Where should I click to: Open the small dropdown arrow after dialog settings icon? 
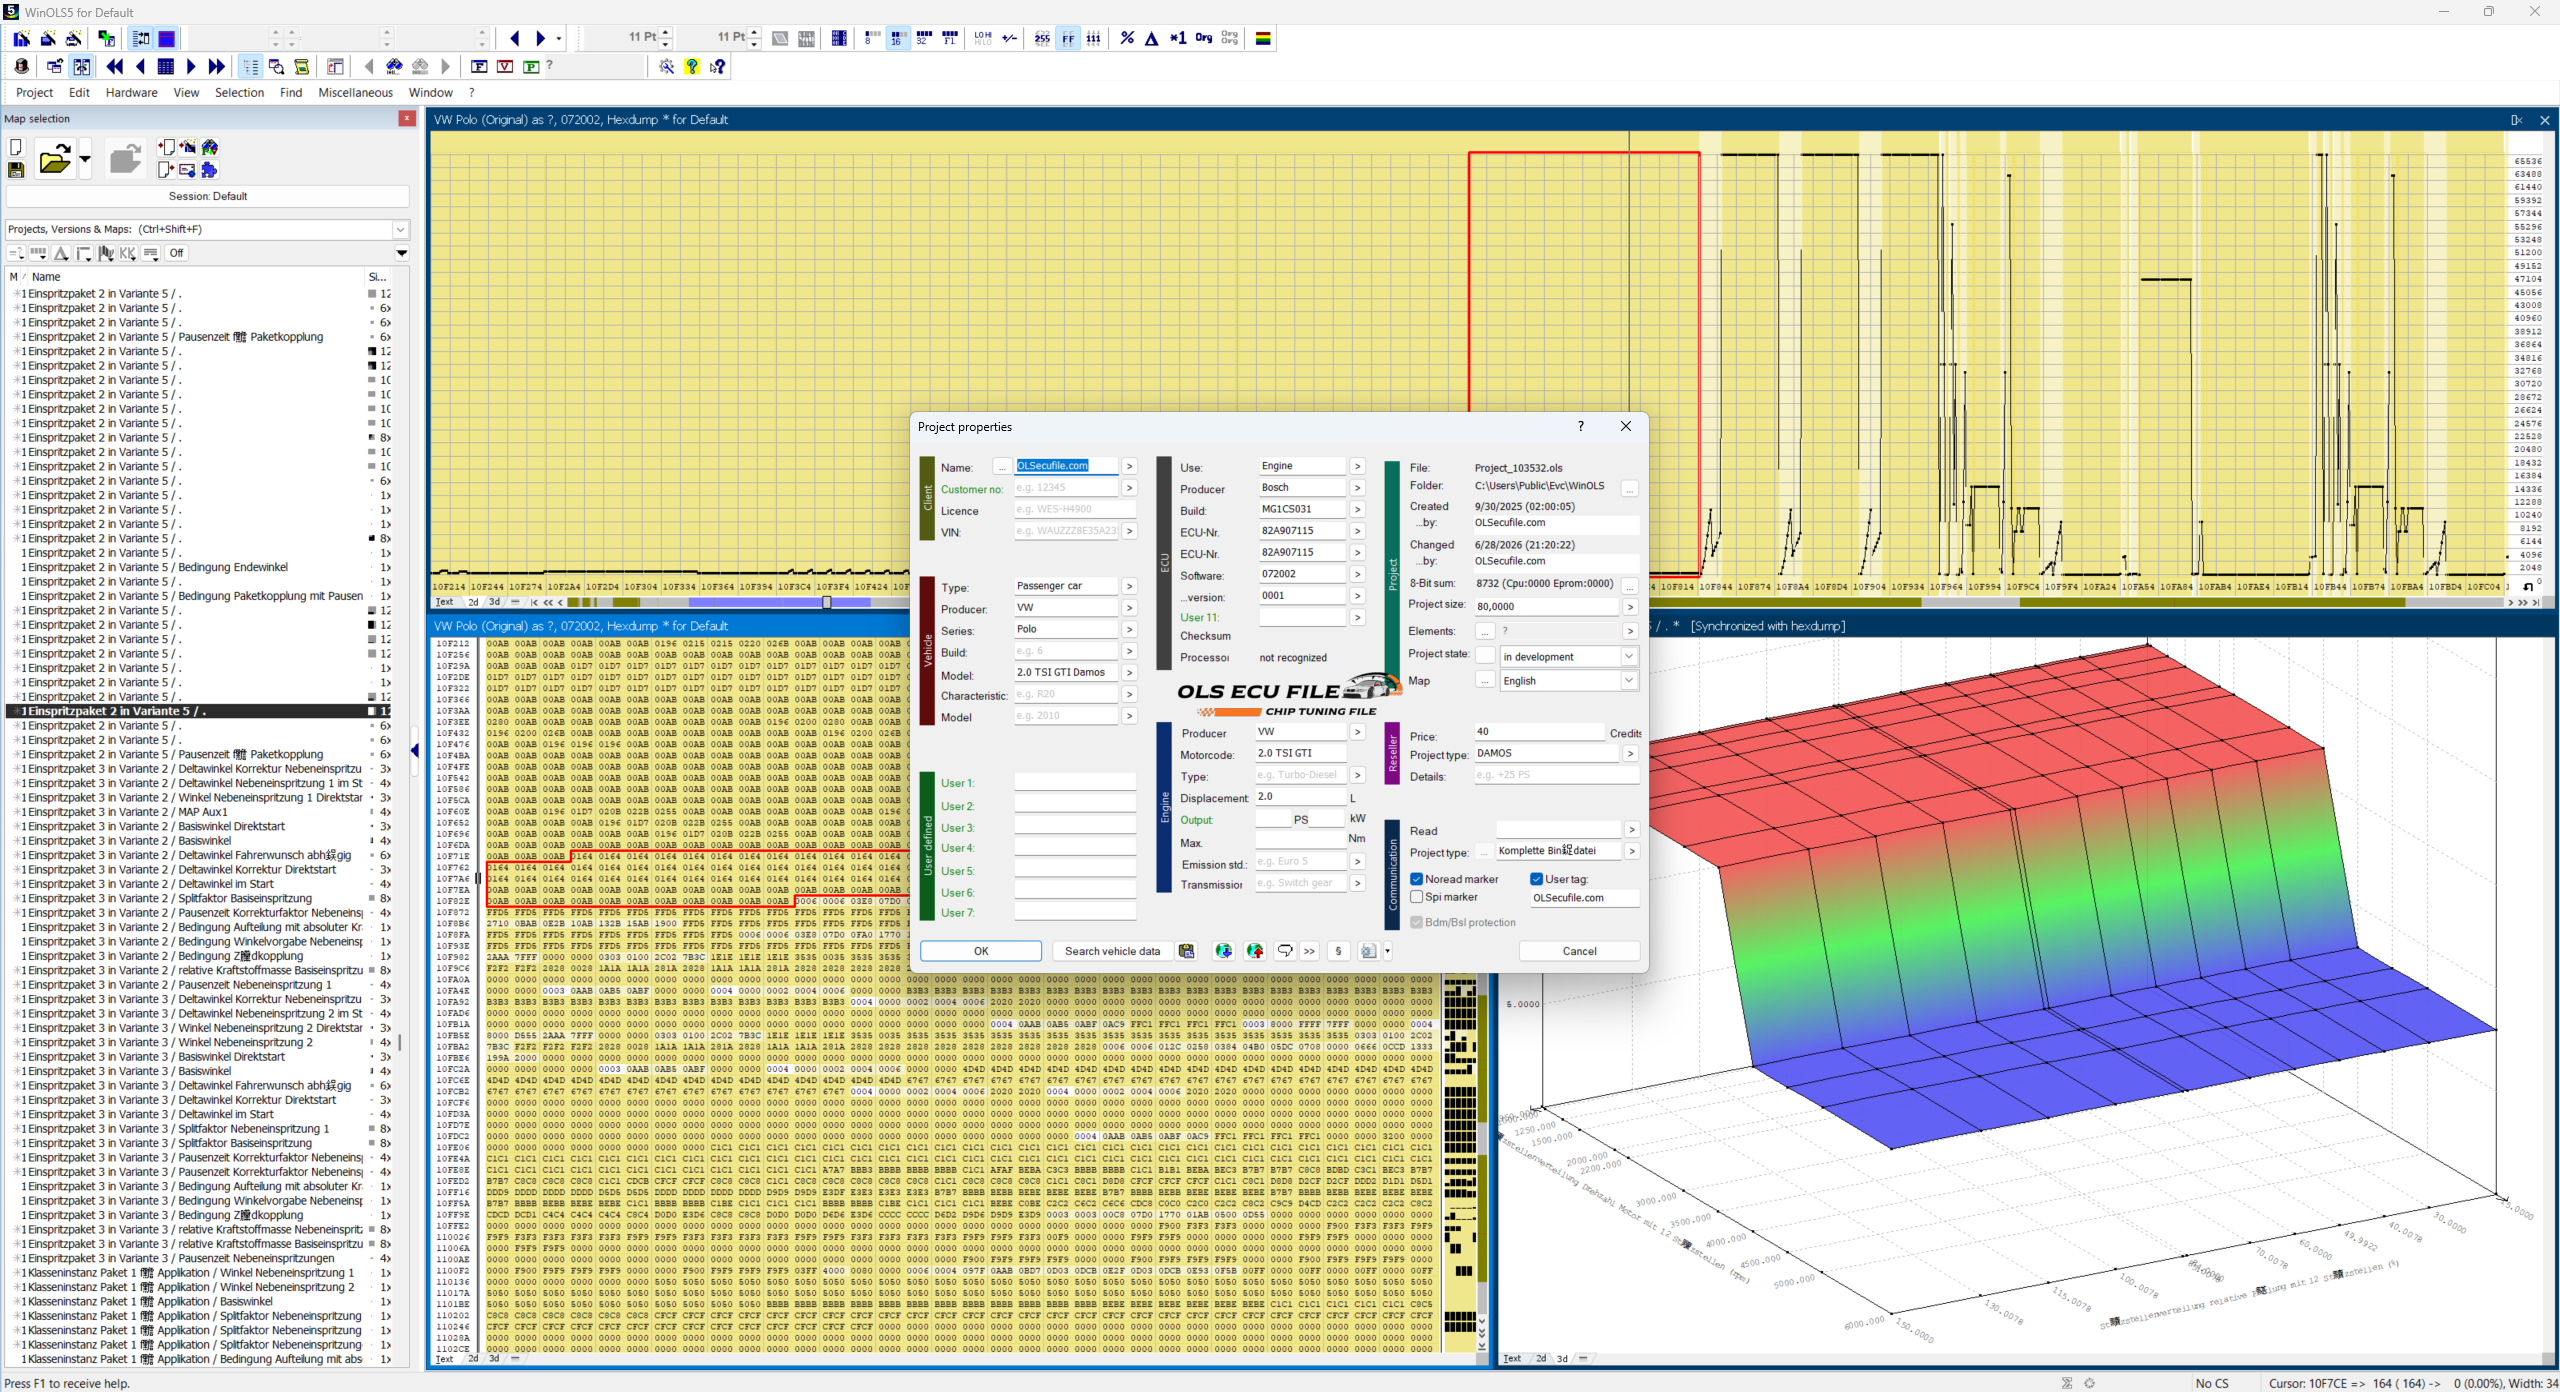1388,951
